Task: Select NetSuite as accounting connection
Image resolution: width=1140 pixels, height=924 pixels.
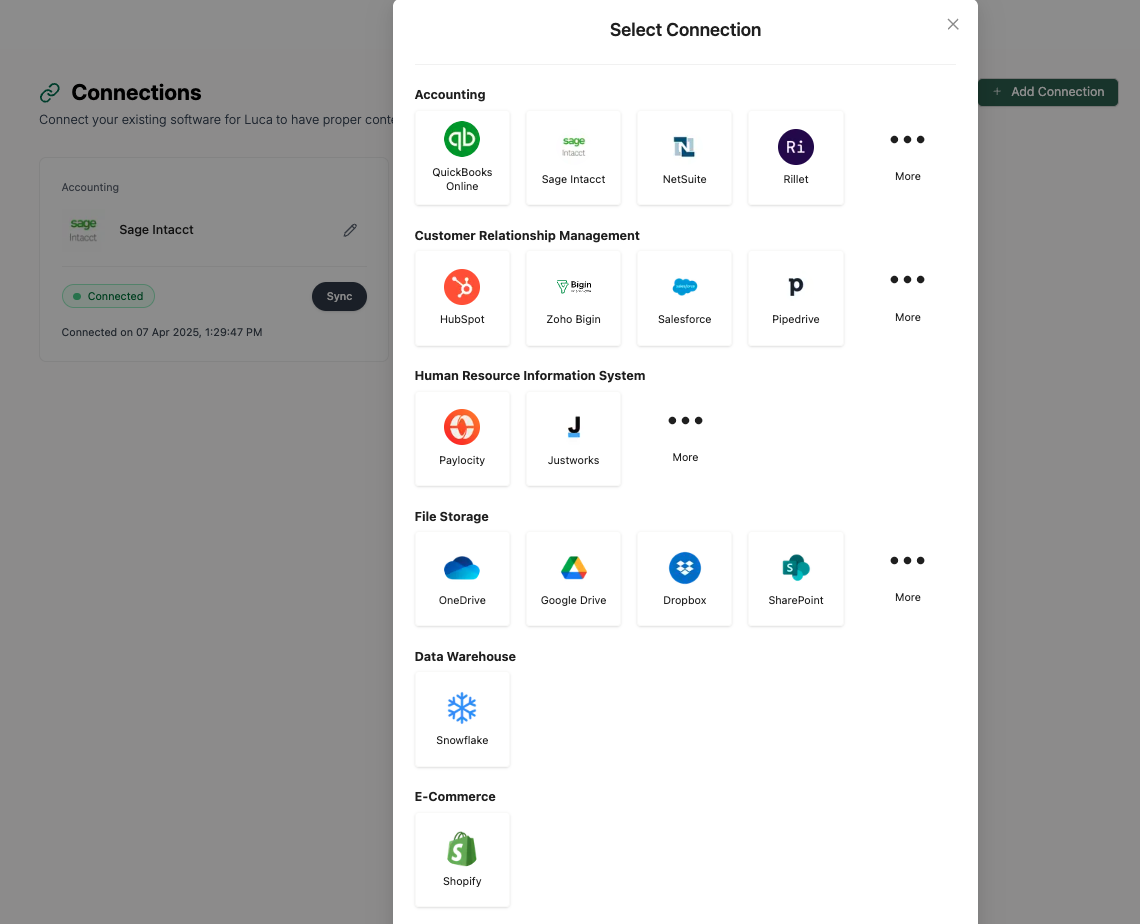Action: point(684,157)
